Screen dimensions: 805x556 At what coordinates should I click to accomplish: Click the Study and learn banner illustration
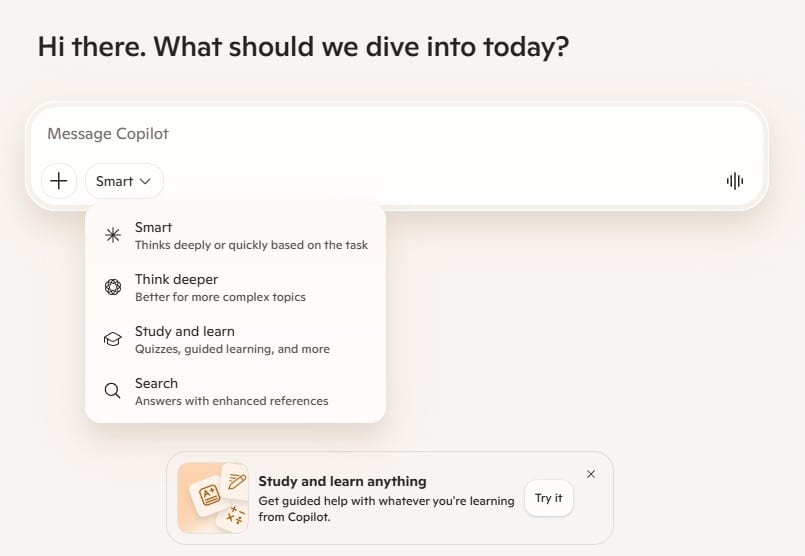click(213, 498)
